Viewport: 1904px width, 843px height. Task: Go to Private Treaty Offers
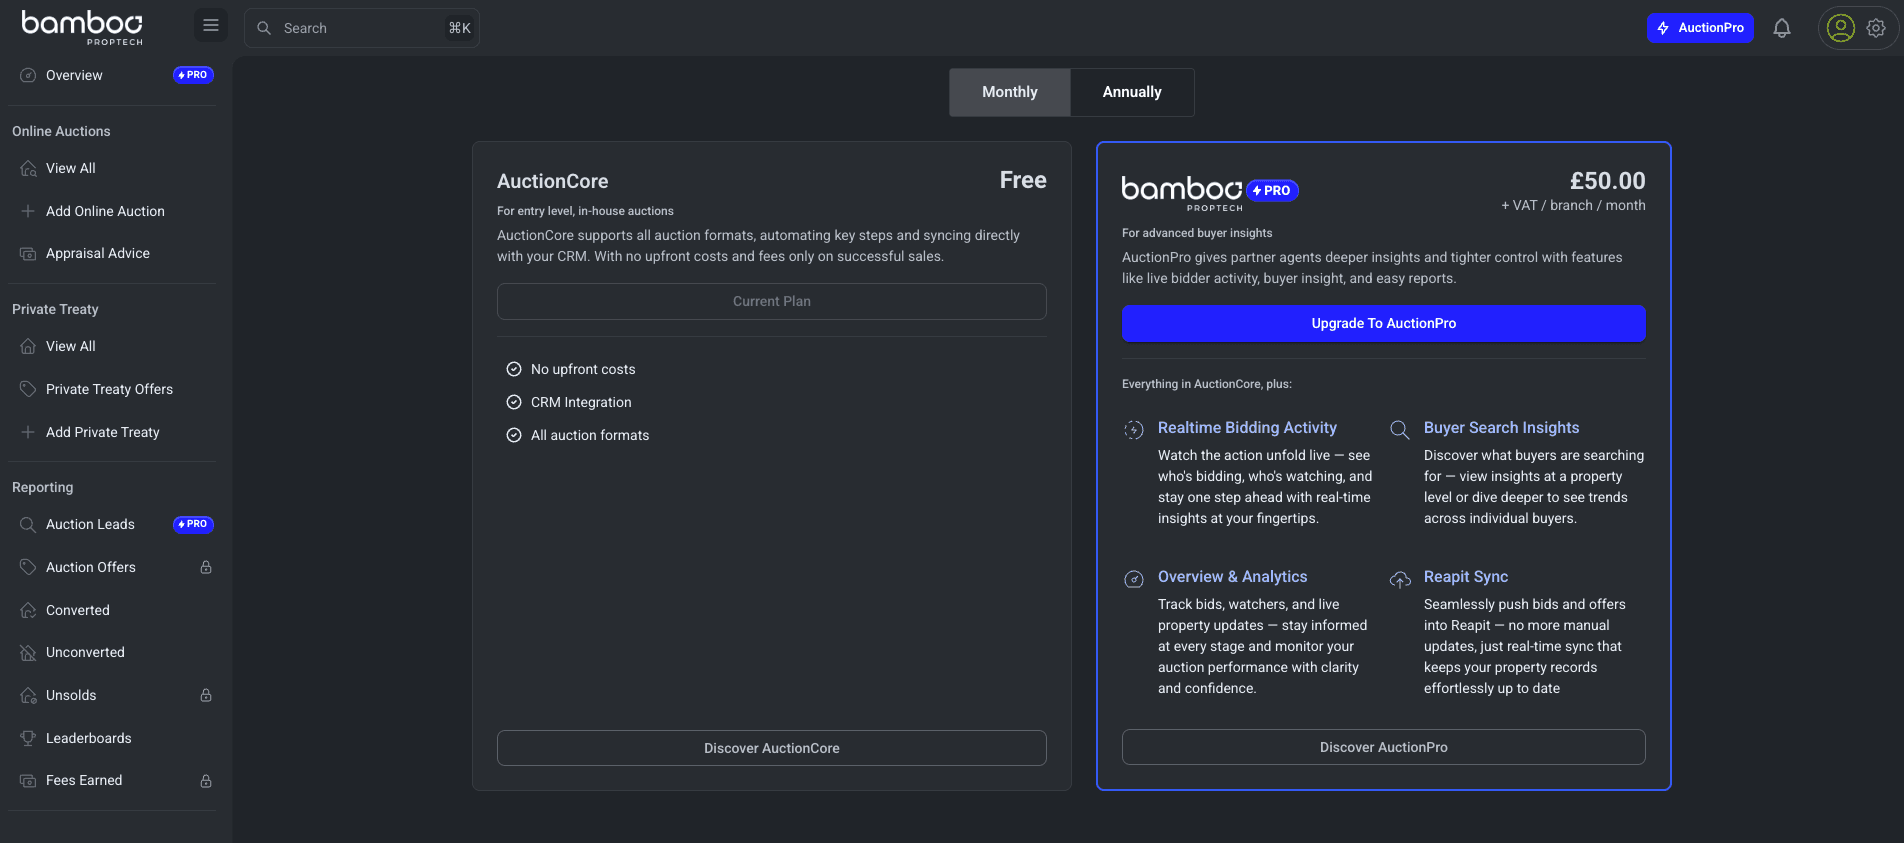109,389
